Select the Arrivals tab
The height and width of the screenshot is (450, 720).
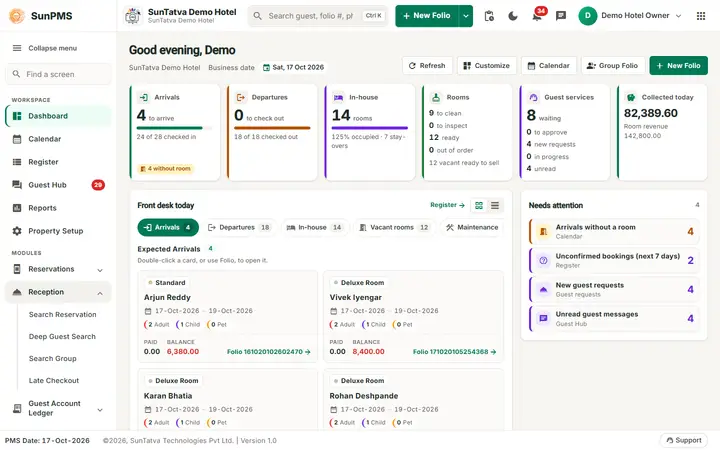coord(168,227)
